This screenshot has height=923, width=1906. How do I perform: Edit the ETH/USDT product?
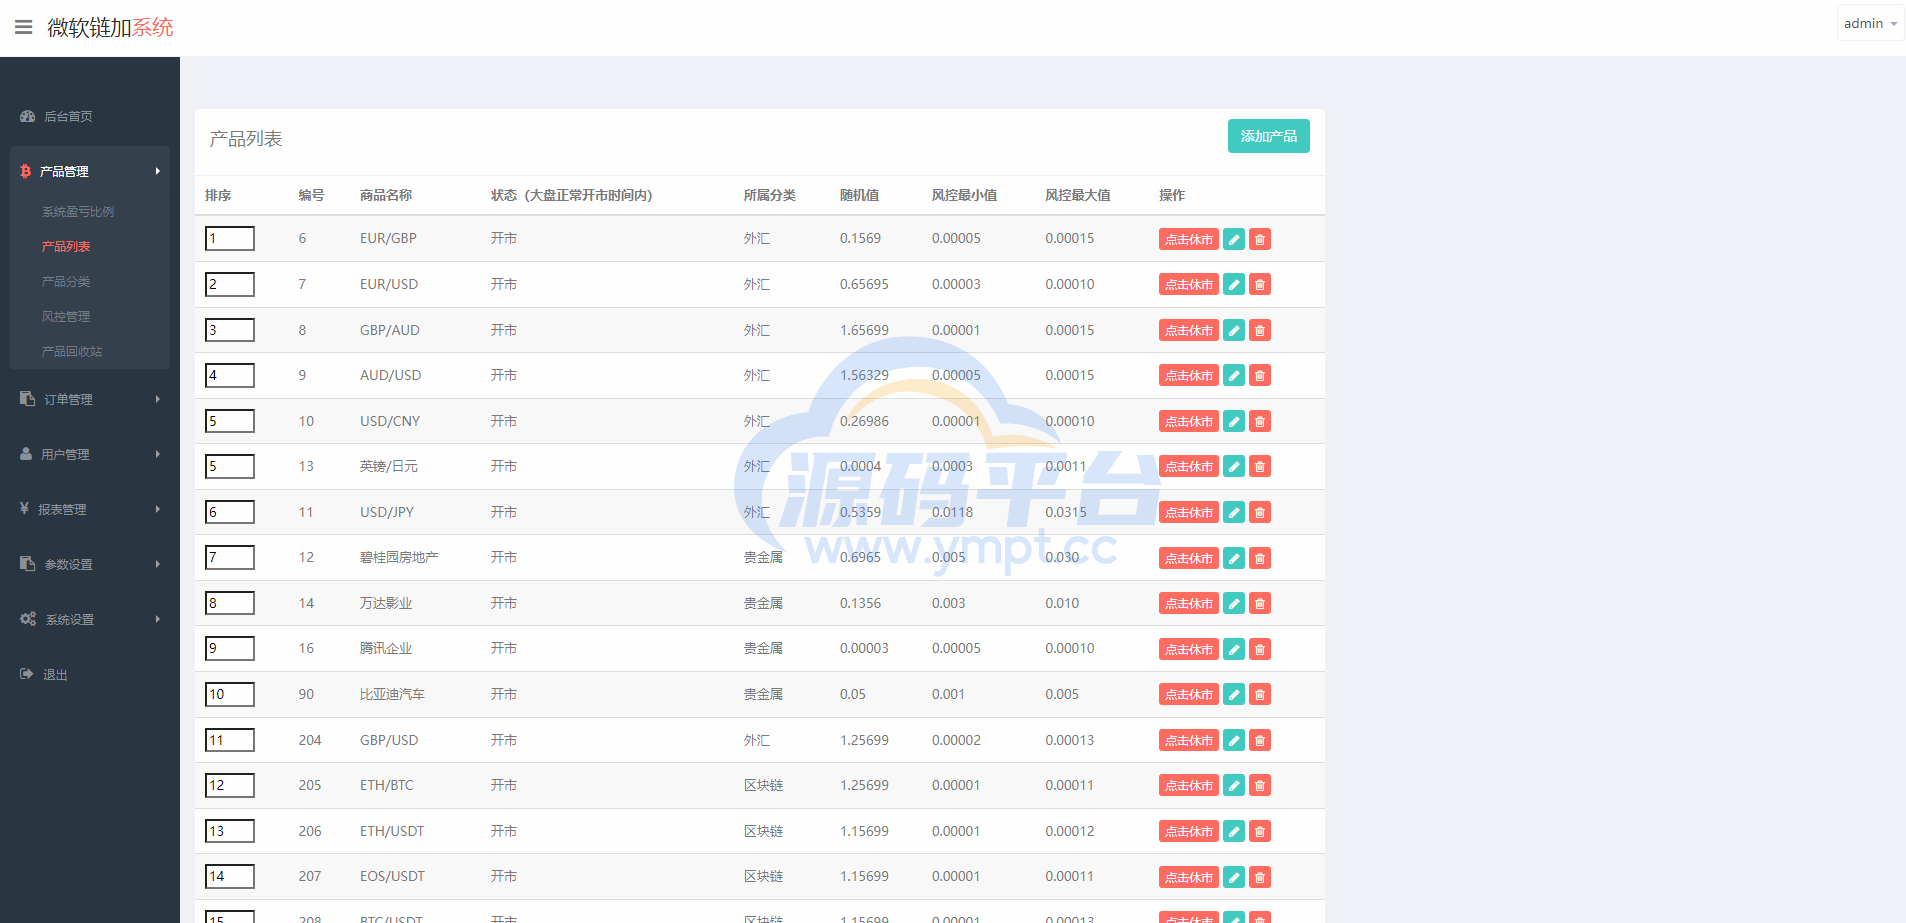tap(1234, 831)
